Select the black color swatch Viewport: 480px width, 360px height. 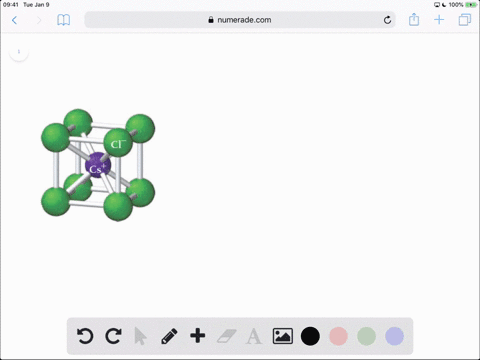pos(310,336)
